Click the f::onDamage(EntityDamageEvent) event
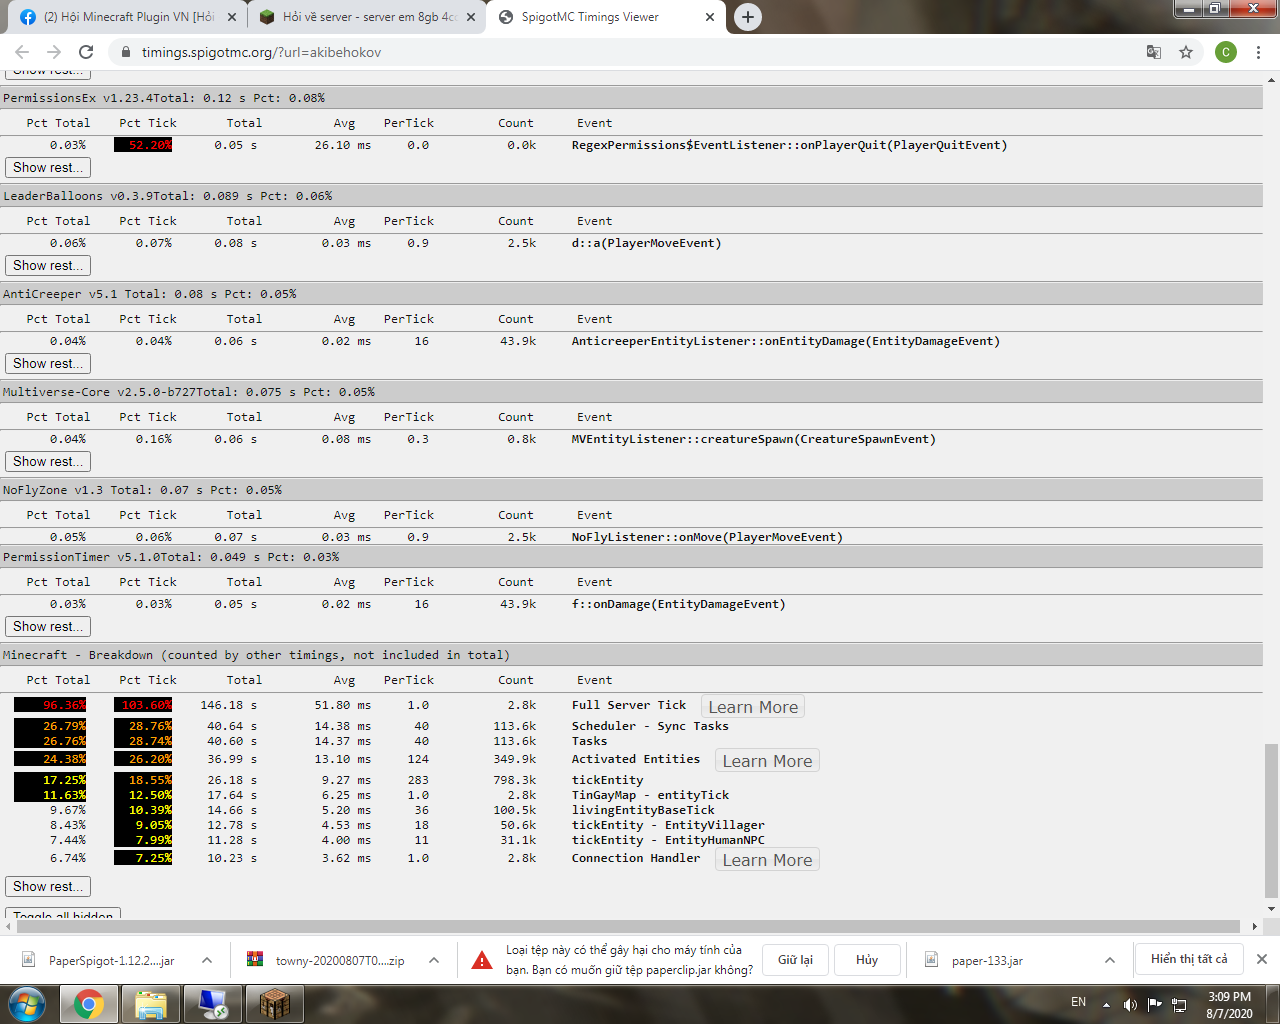This screenshot has width=1280, height=1024. coord(678,604)
